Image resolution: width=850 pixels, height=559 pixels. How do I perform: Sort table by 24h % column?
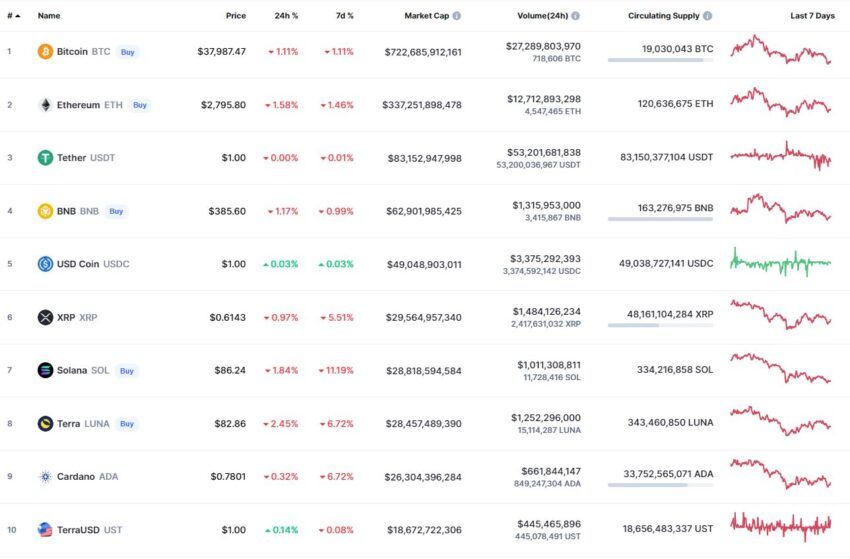tap(286, 16)
